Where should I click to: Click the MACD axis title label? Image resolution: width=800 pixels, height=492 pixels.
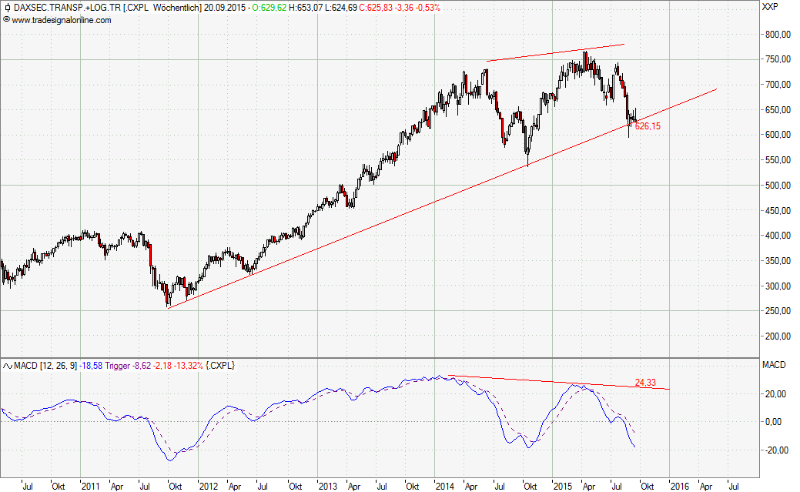point(772,366)
